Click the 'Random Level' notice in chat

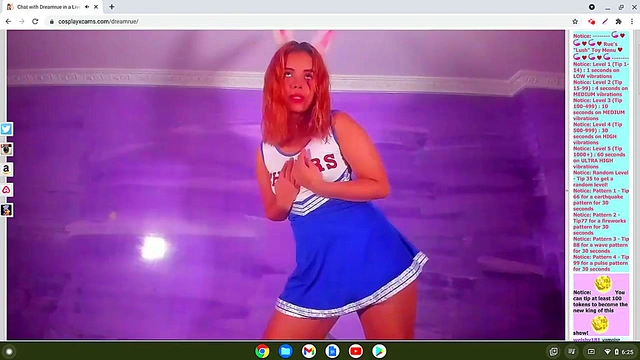point(600,178)
